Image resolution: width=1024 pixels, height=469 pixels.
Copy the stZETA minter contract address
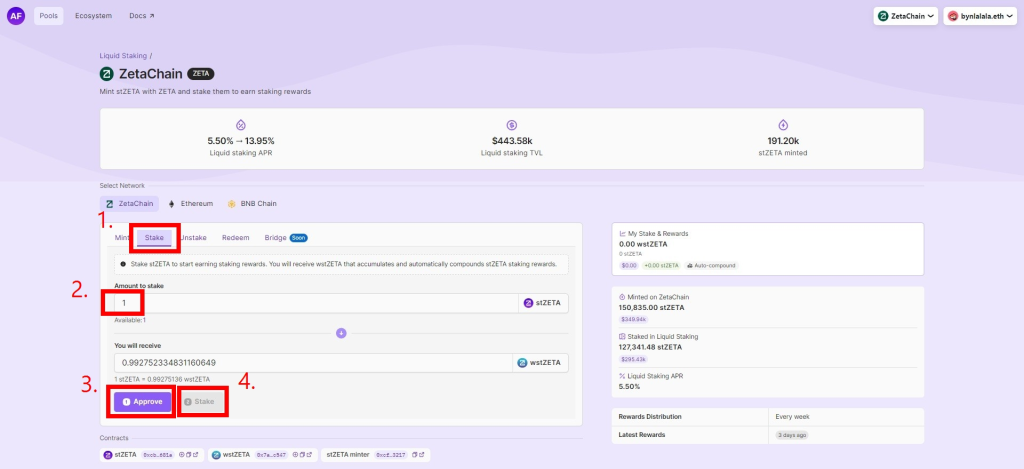[413, 455]
